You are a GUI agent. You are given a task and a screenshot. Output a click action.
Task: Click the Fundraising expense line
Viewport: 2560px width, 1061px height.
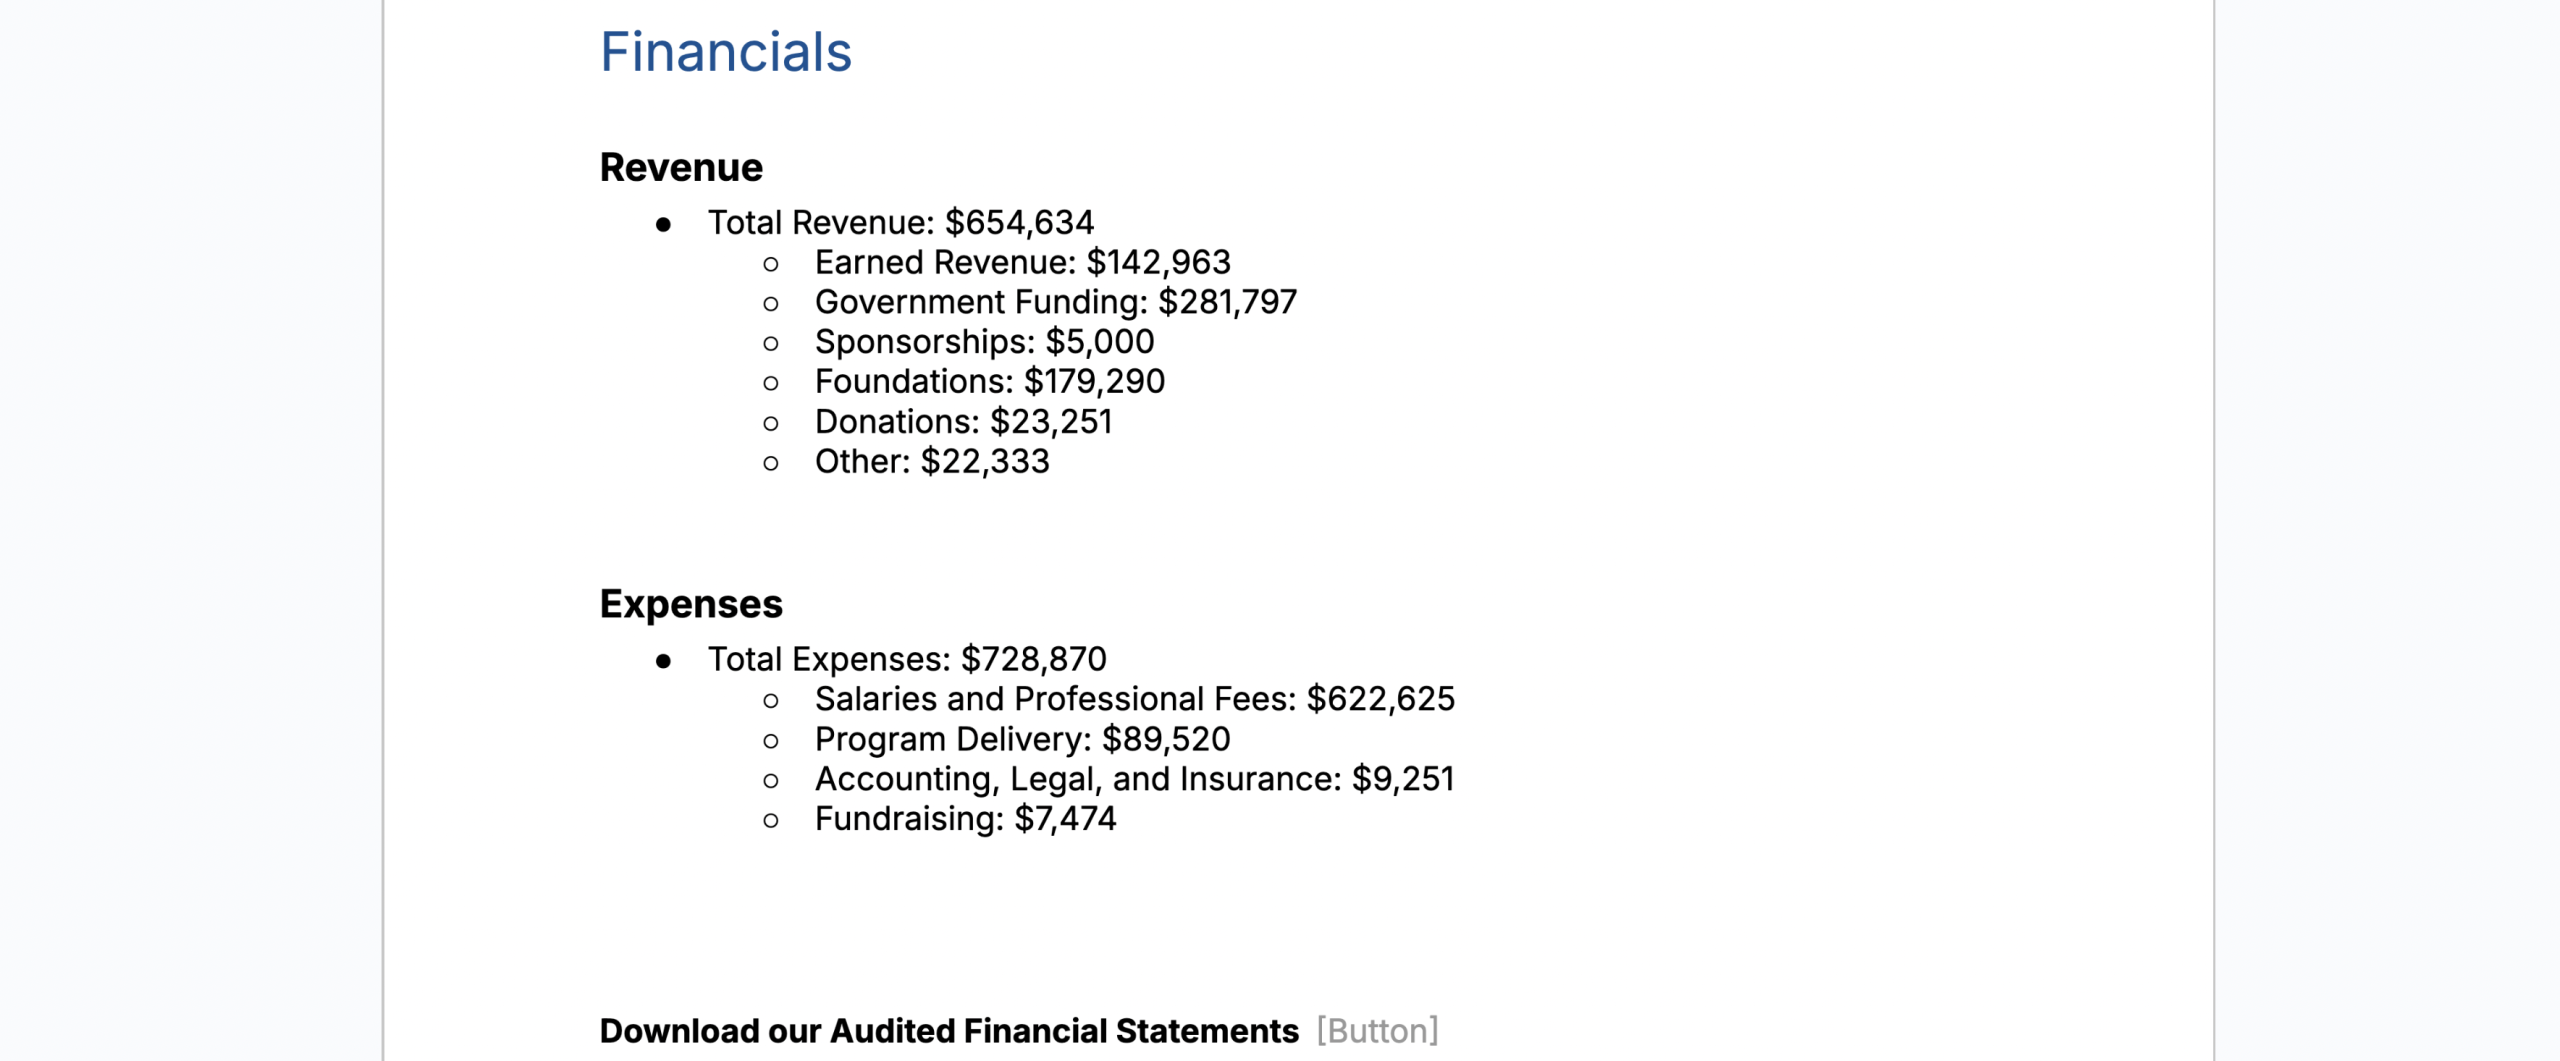(965, 819)
